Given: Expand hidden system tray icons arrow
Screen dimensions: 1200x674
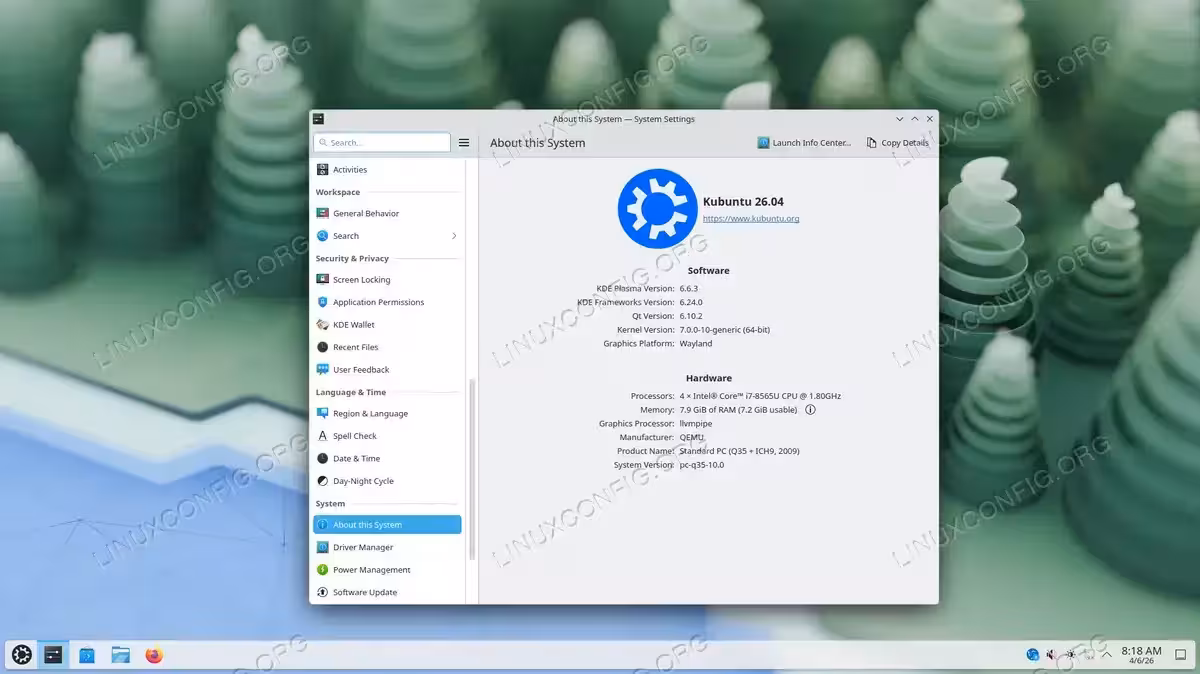Looking at the screenshot, I should click(x=1106, y=655).
